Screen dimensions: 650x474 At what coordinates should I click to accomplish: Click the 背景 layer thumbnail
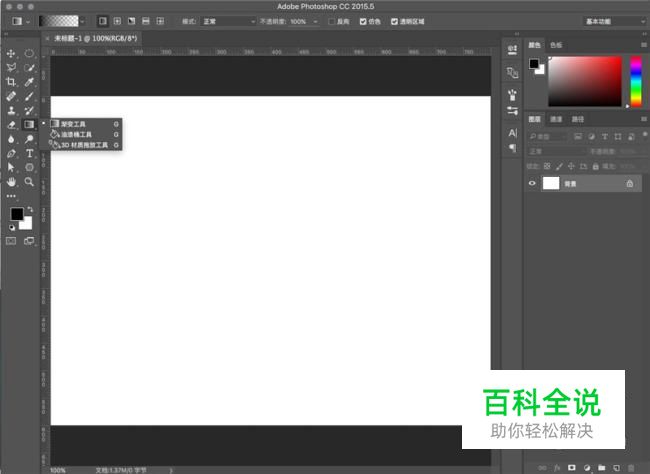551,184
